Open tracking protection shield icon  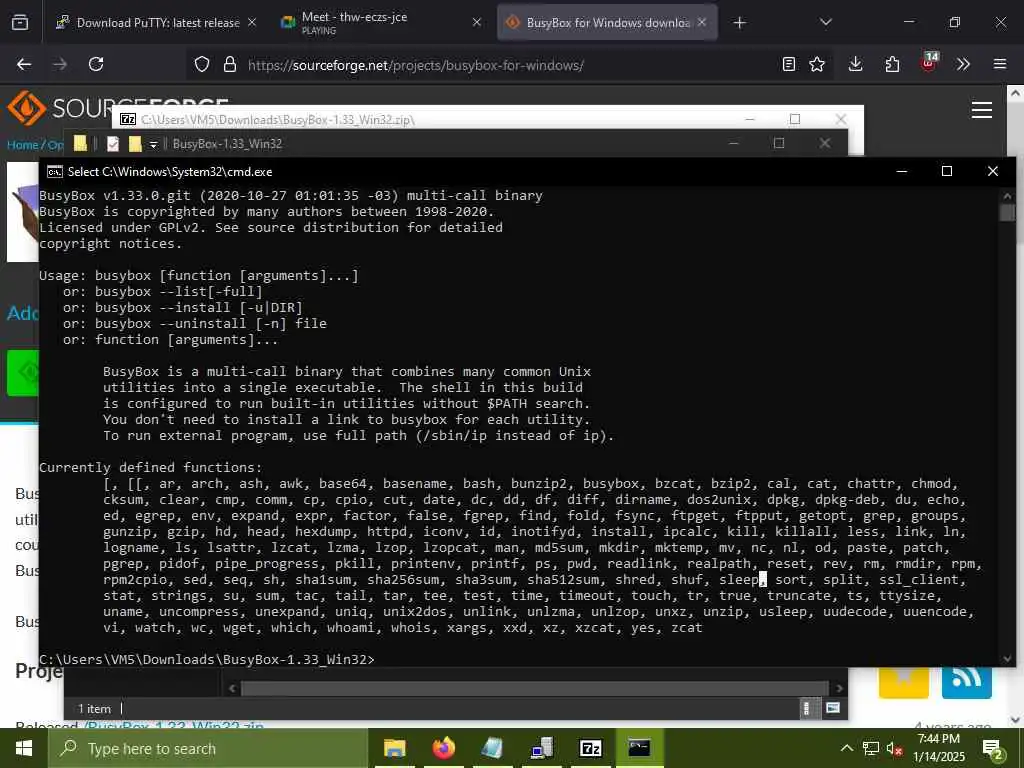click(x=202, y=65)
